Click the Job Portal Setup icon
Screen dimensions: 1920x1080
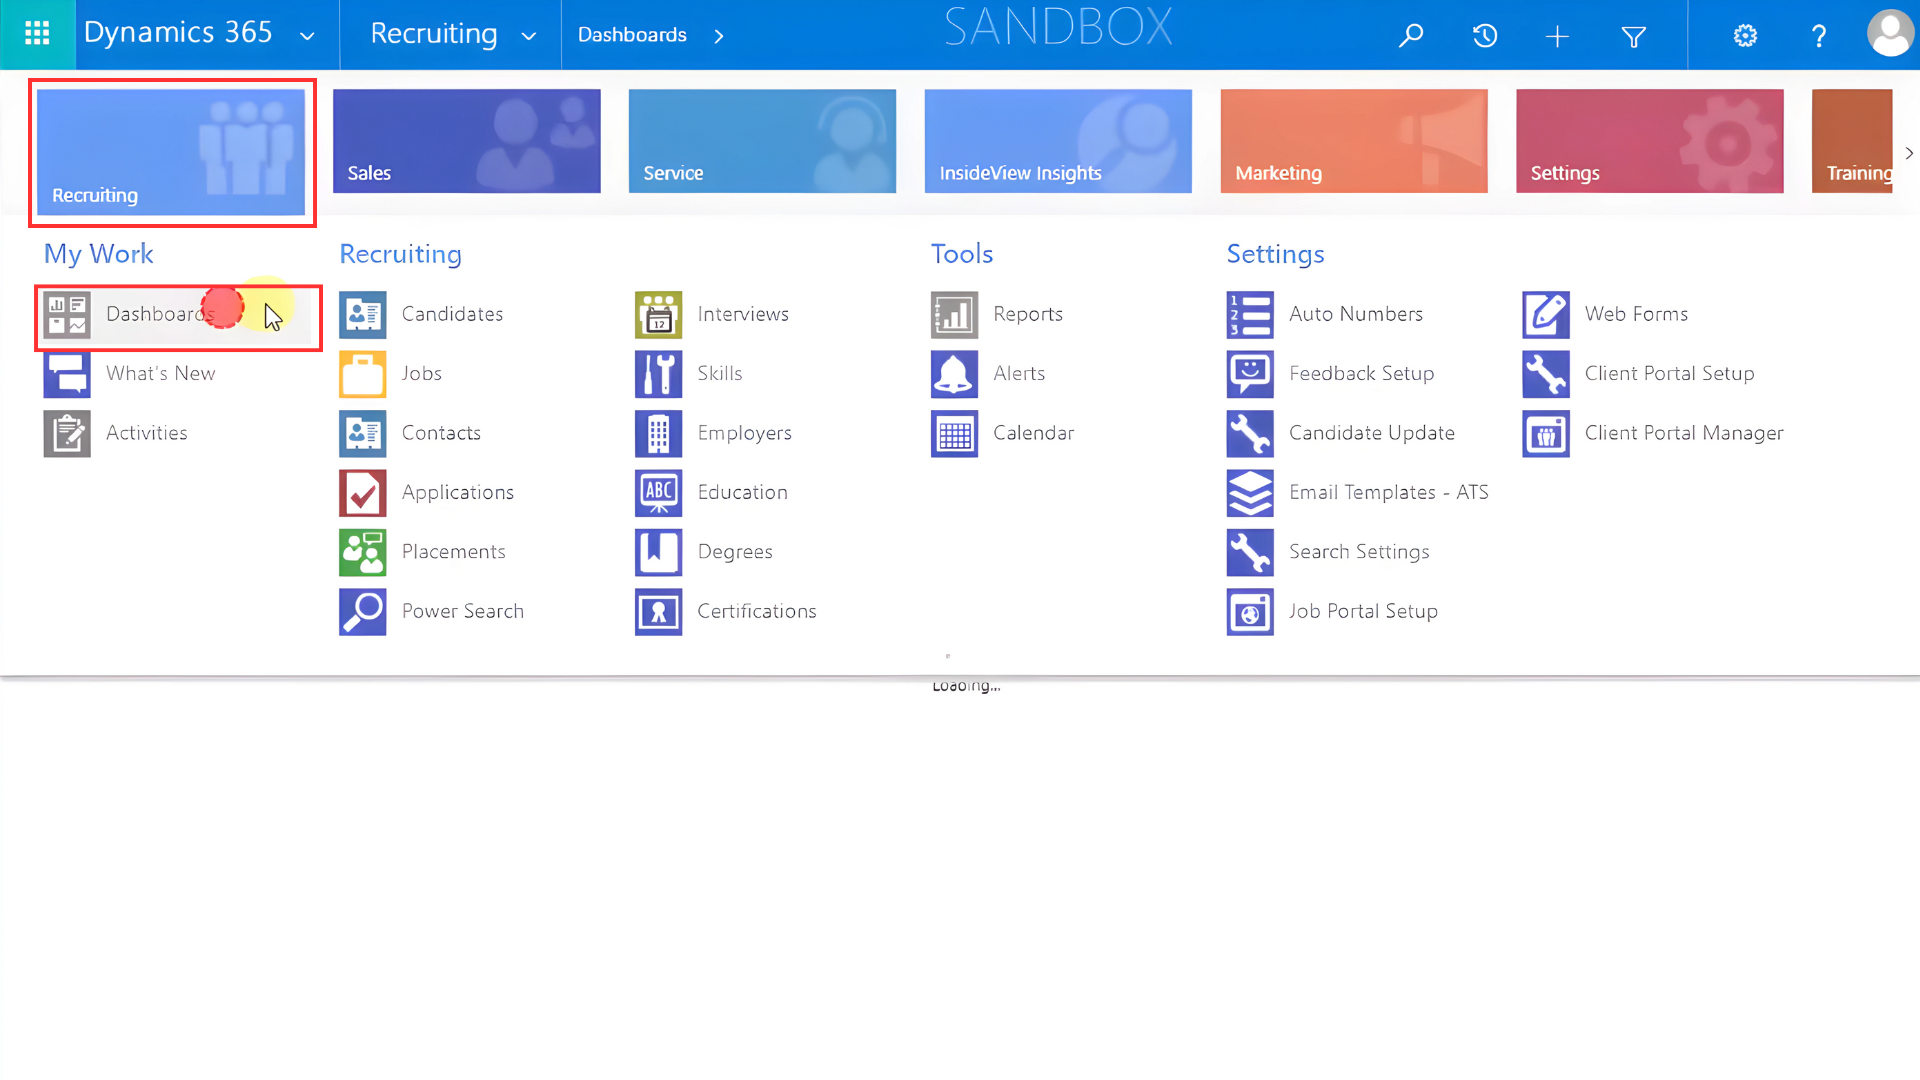(x=1250, y=612)
